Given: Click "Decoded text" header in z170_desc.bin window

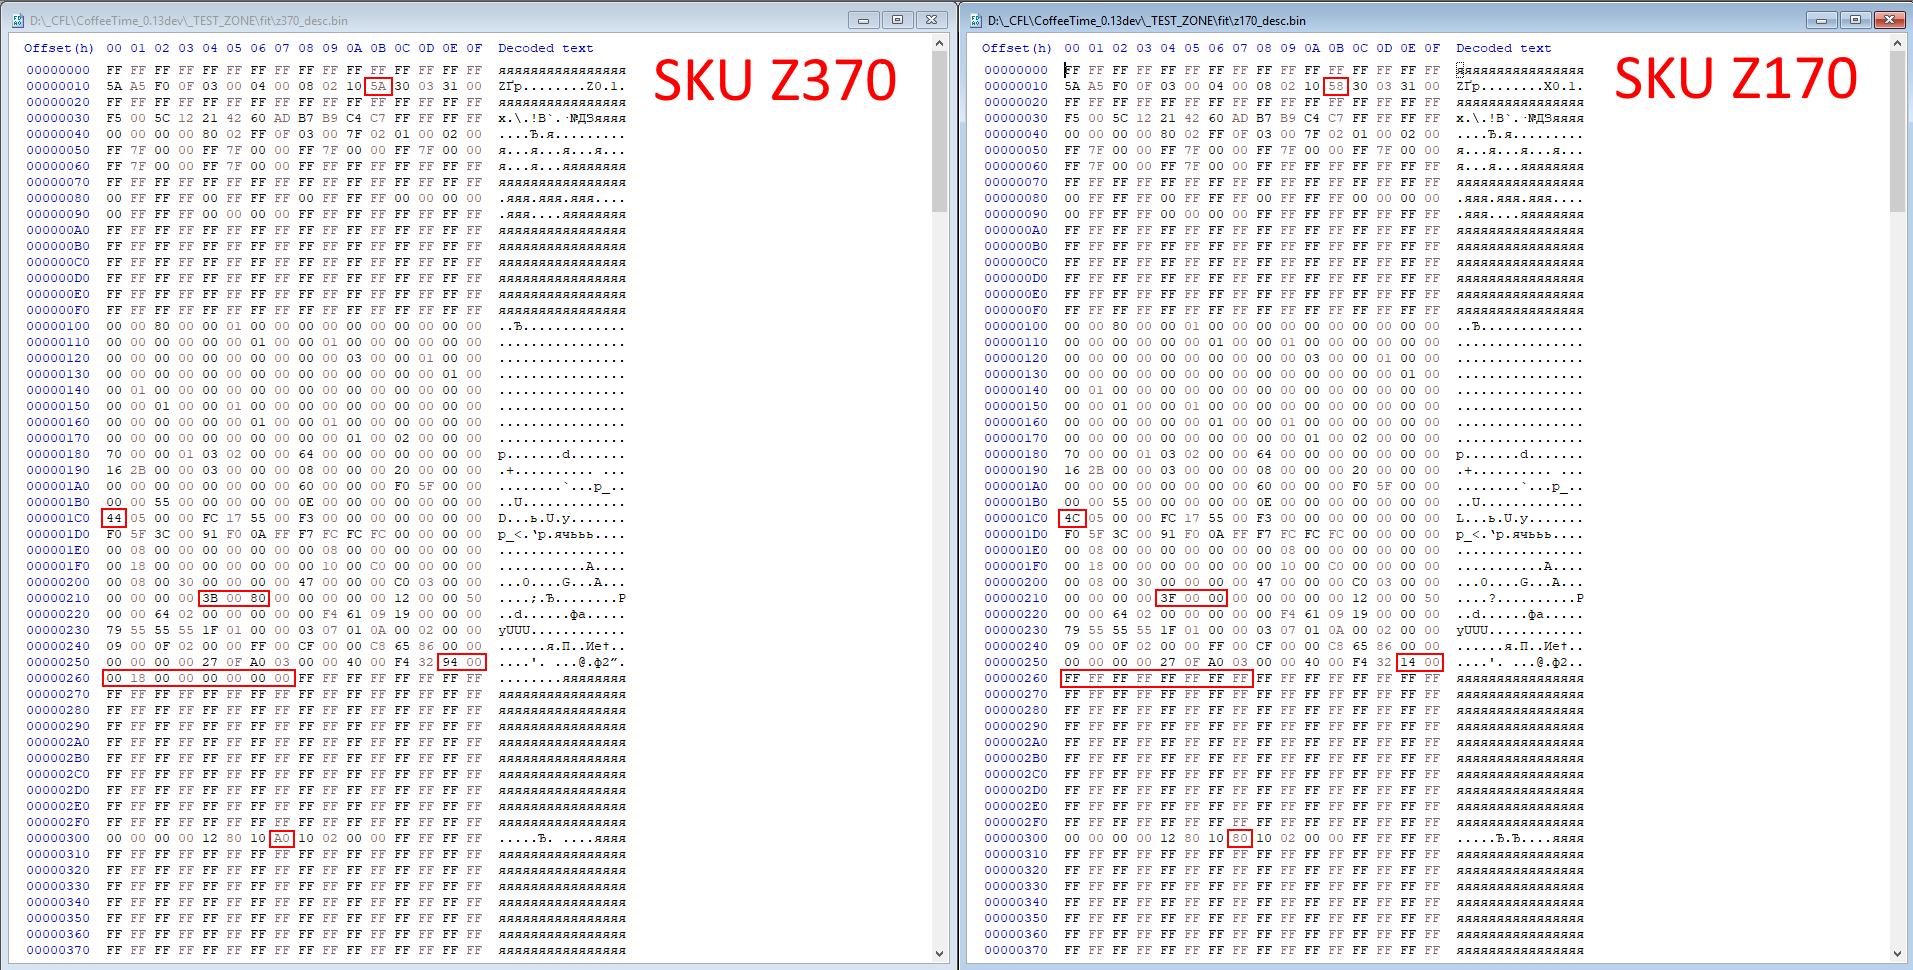Looking at the screenshot, I should pyautogui.click(x=1504, y=48).
